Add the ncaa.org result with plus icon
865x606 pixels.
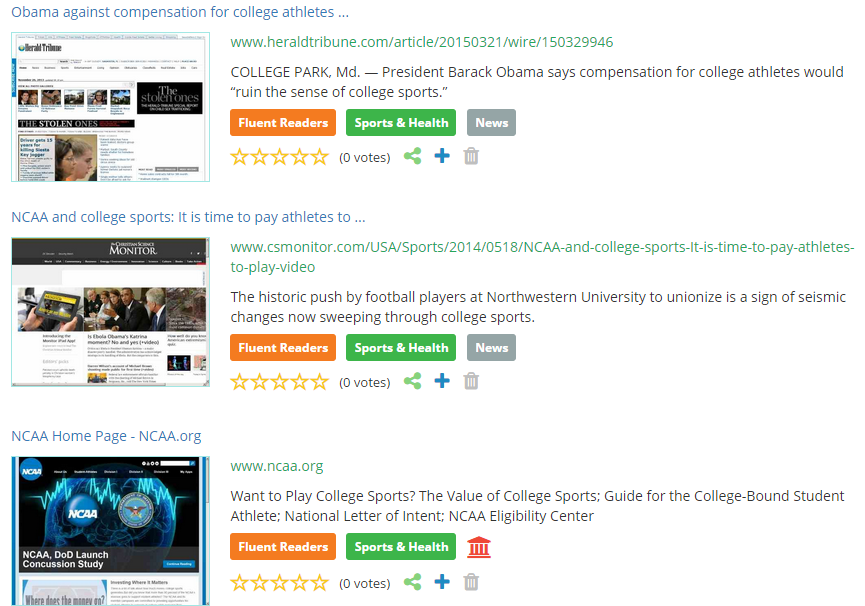(x=442, y=581)
